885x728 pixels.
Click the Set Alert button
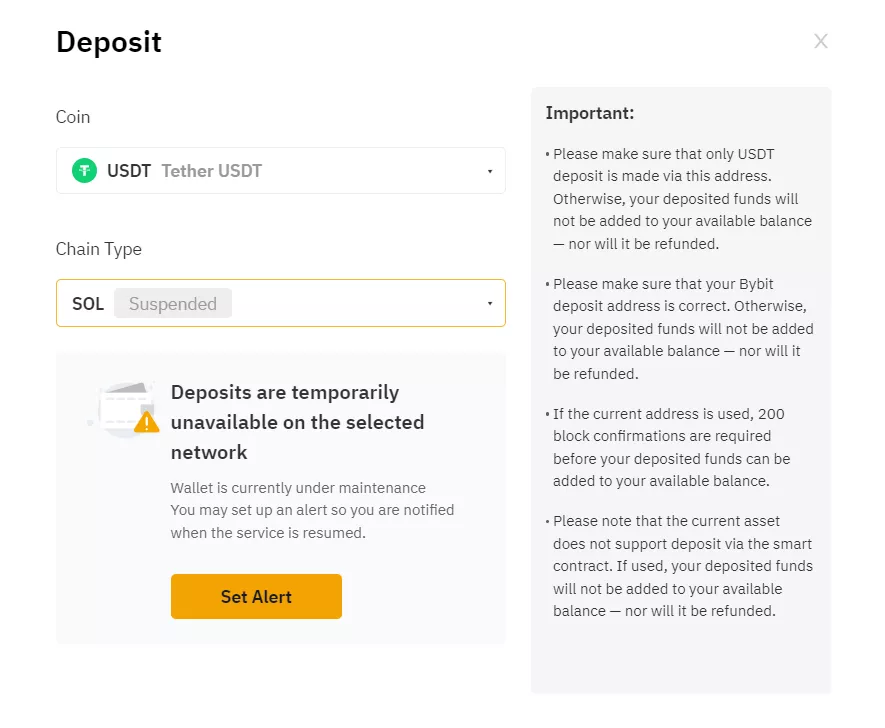click(256, 596)
